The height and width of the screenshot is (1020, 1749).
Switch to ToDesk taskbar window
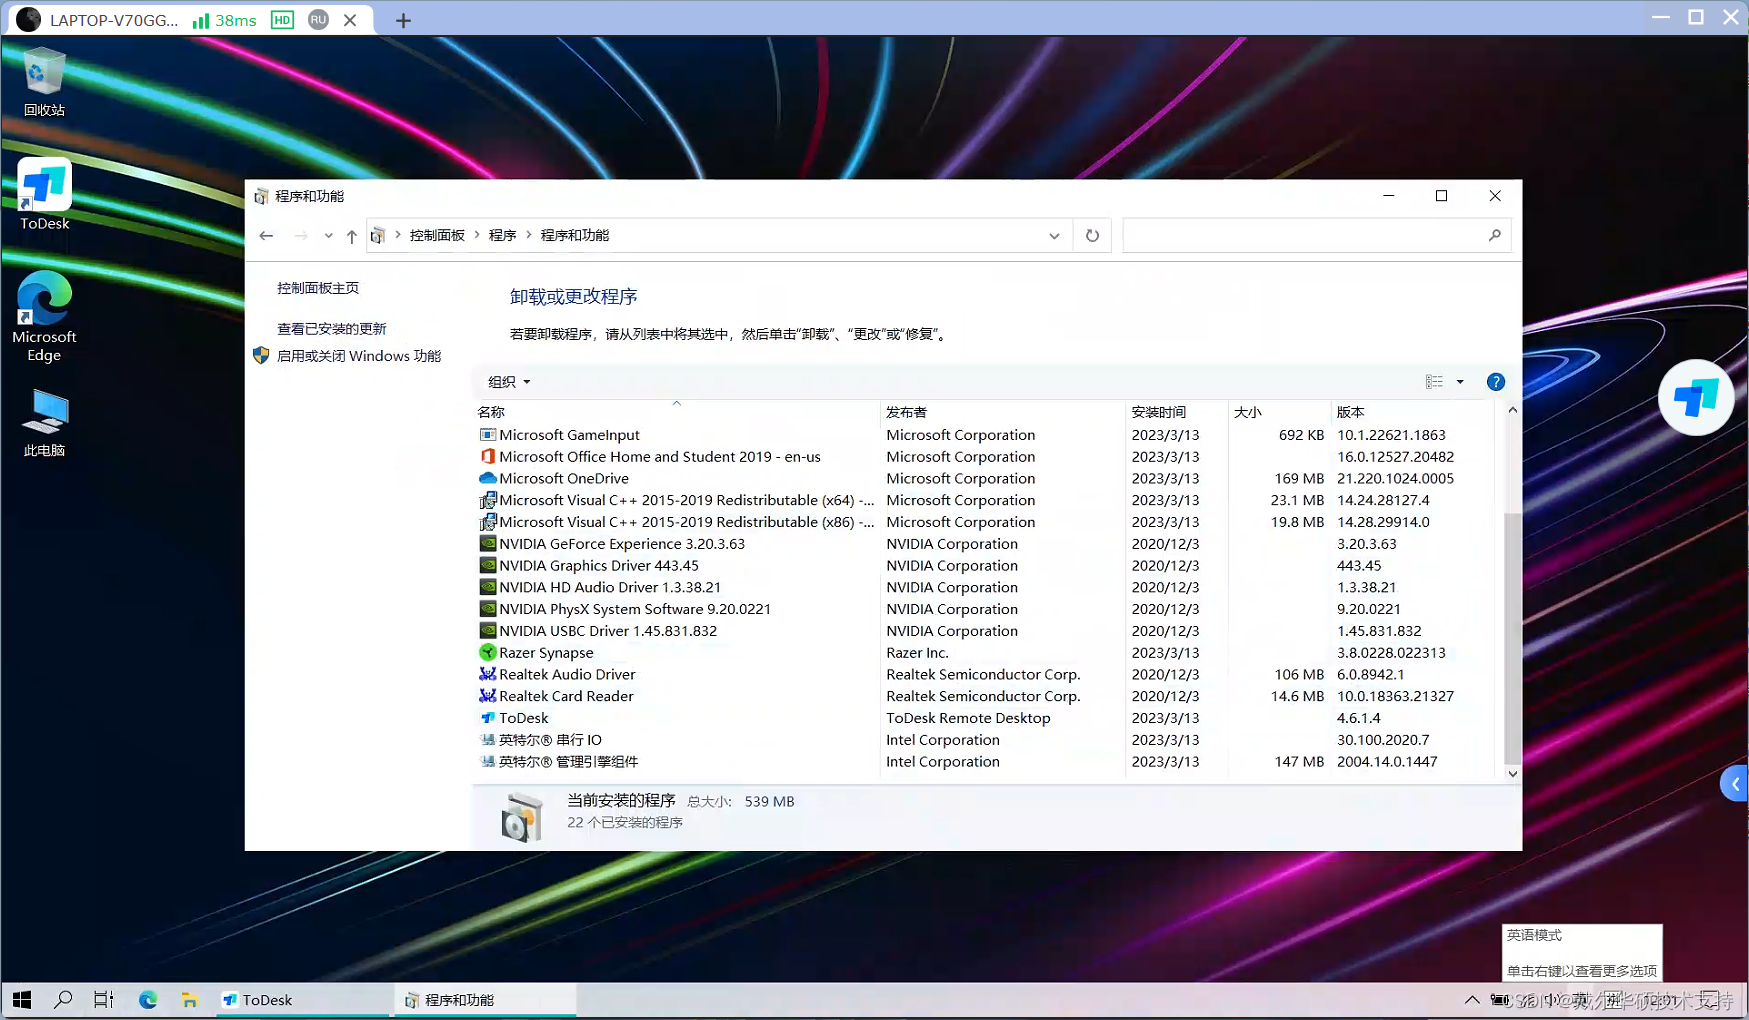coord(303,1000)
